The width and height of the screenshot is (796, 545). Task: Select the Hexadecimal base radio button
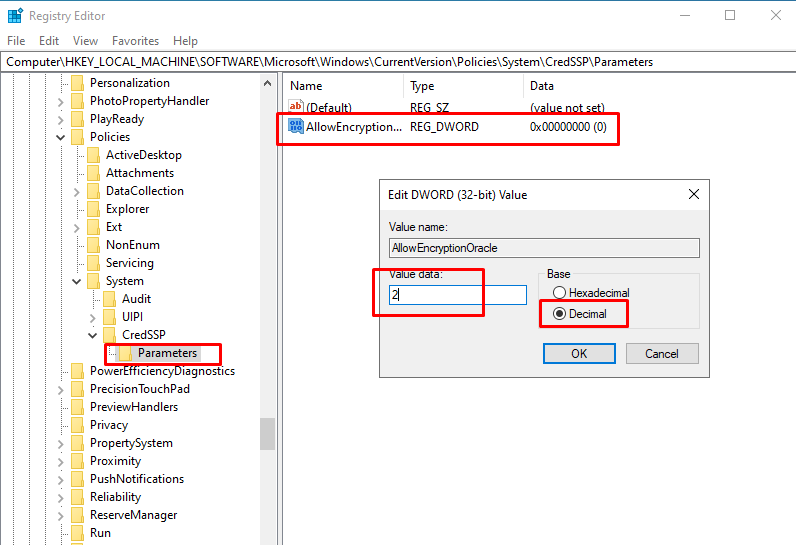click(559, 293)
